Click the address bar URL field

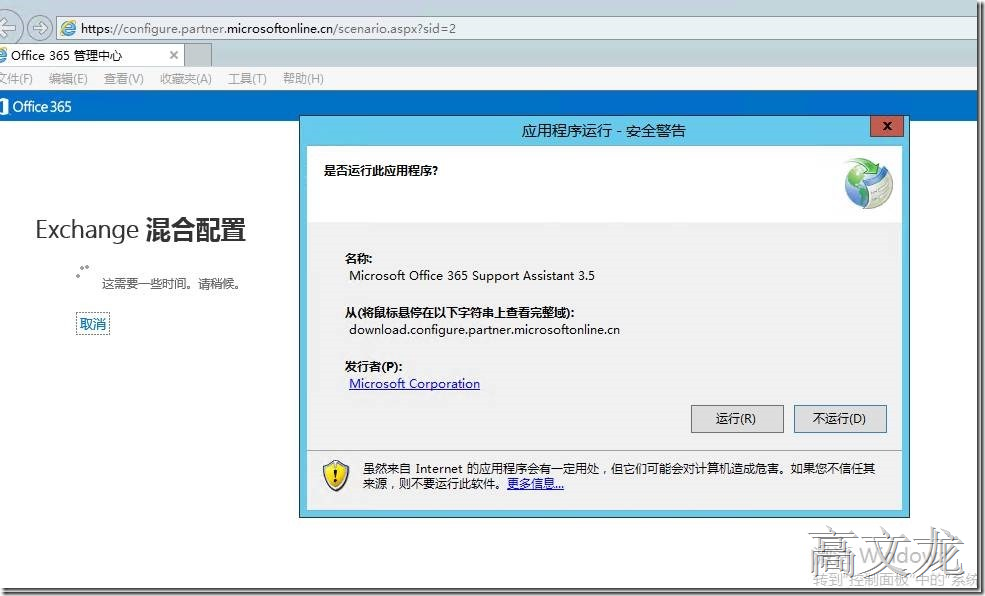(x=515, y=28)
